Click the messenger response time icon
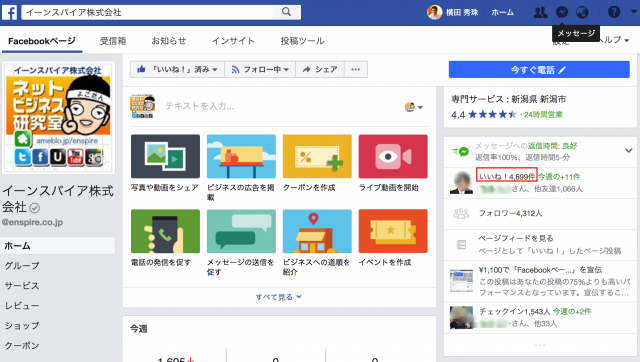 tap(460, 151)
